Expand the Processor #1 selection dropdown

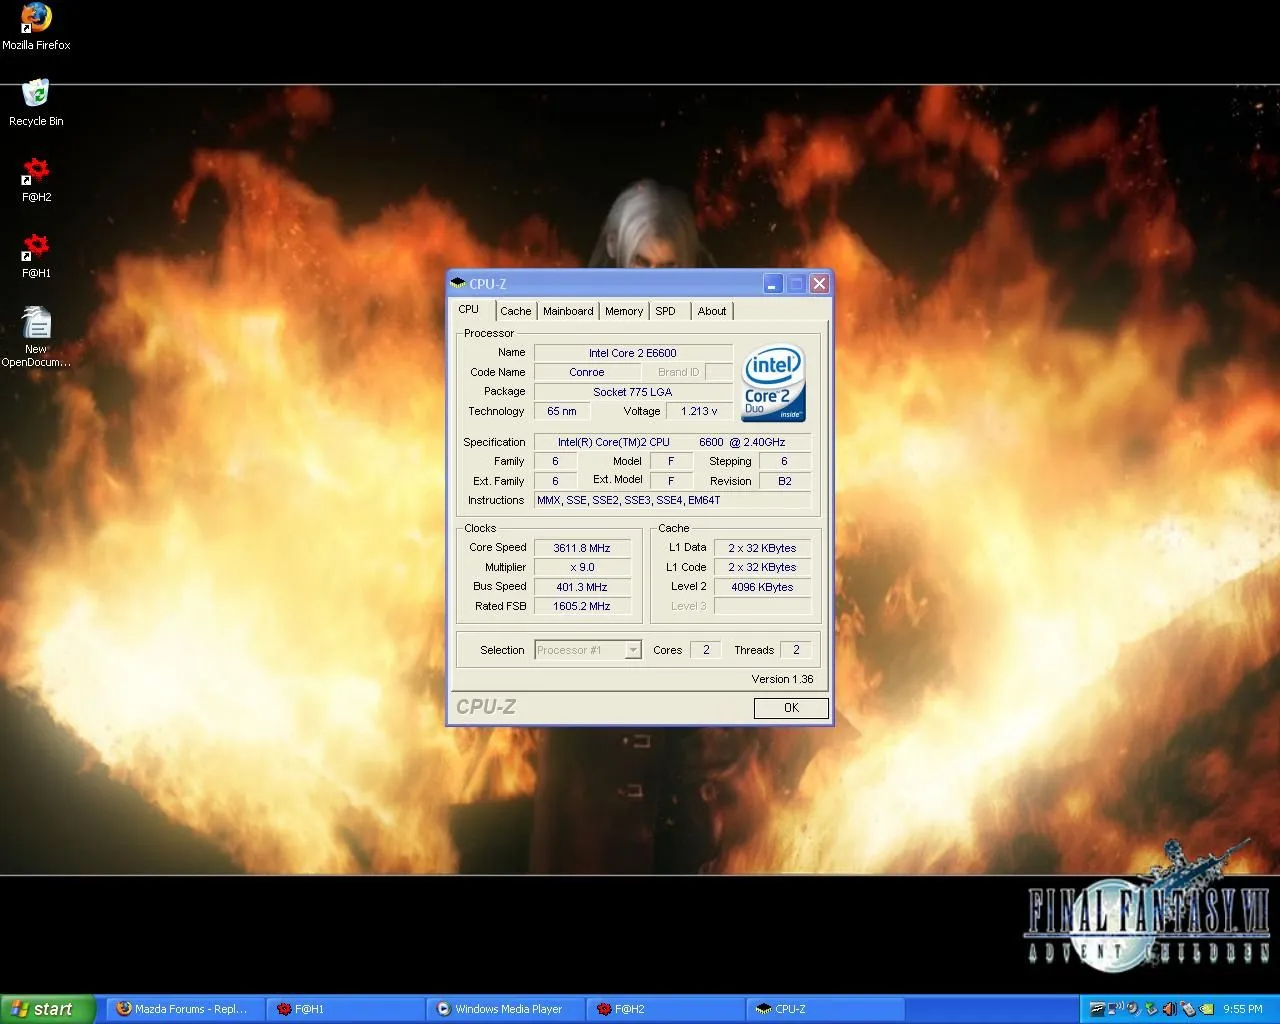[x=632, y=650]
